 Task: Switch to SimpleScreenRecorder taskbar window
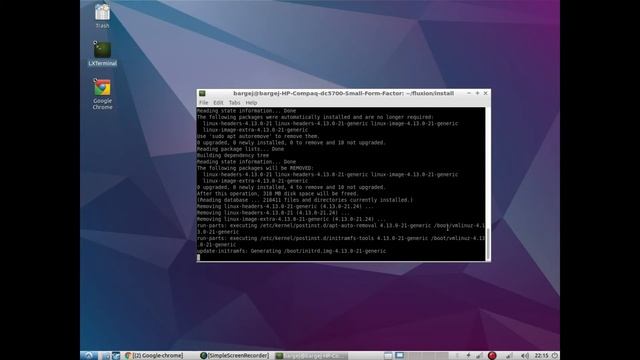[235, 356]
